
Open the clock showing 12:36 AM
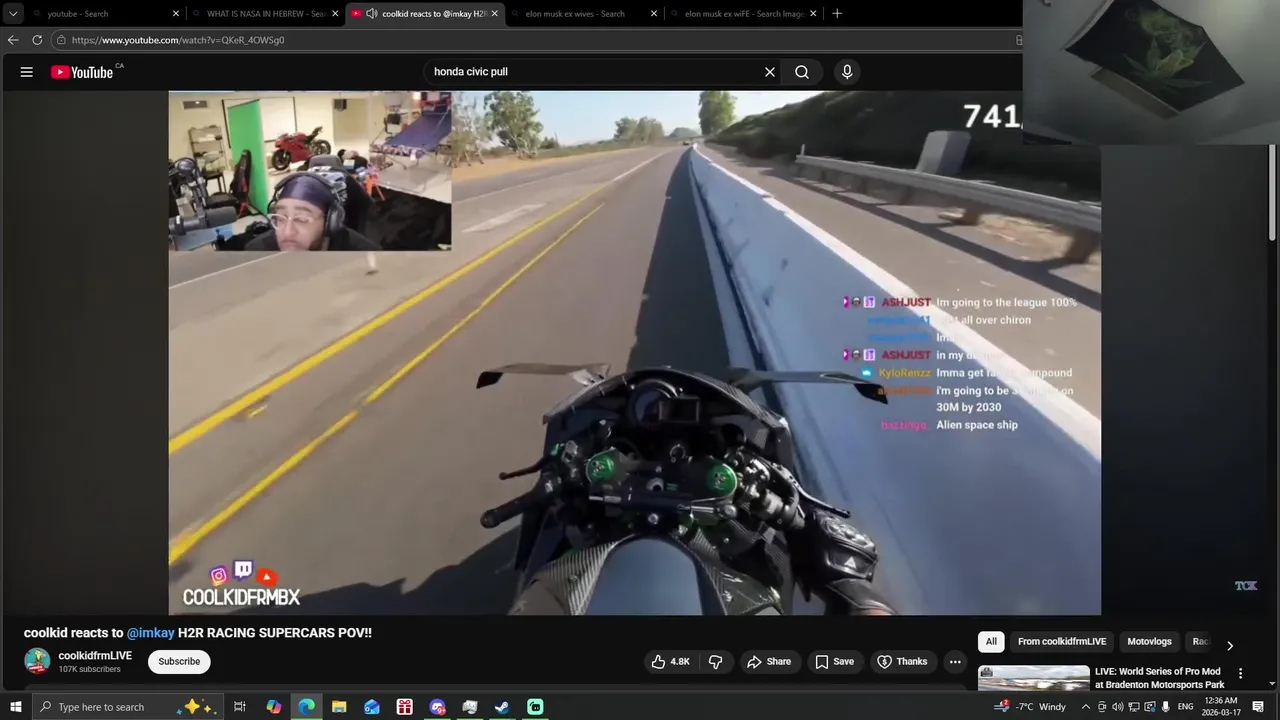(x=1221, y=707)
